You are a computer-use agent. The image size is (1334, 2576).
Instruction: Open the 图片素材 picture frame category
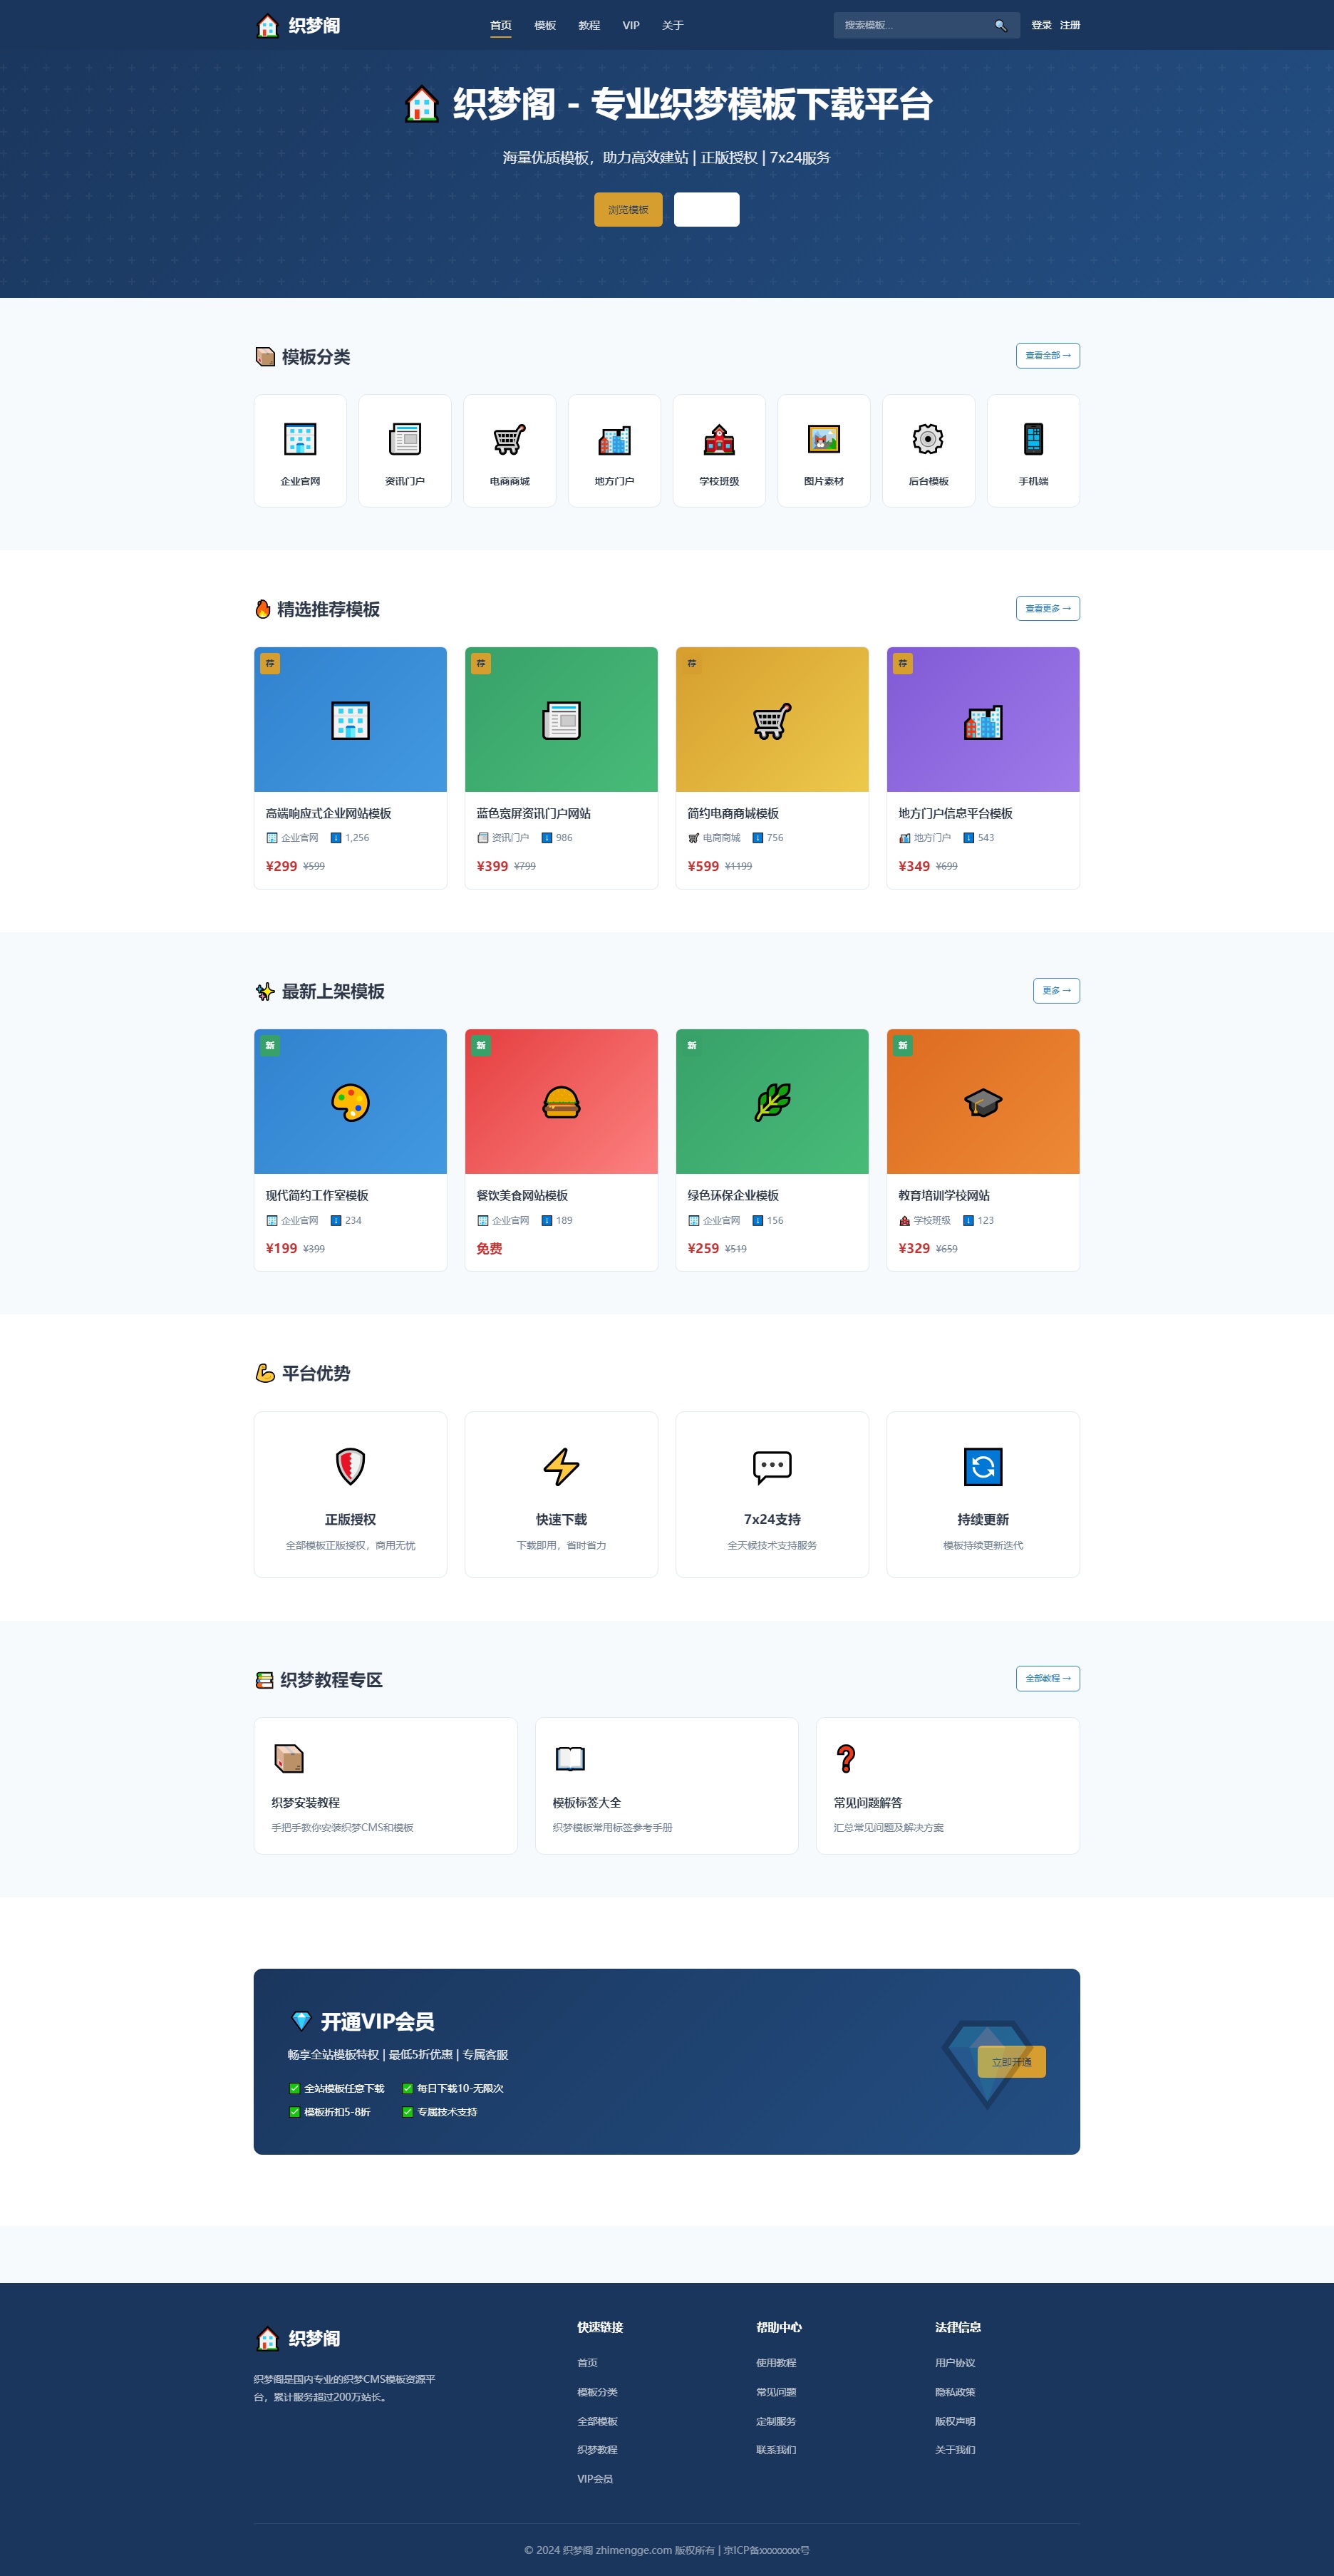coord(824,439)
